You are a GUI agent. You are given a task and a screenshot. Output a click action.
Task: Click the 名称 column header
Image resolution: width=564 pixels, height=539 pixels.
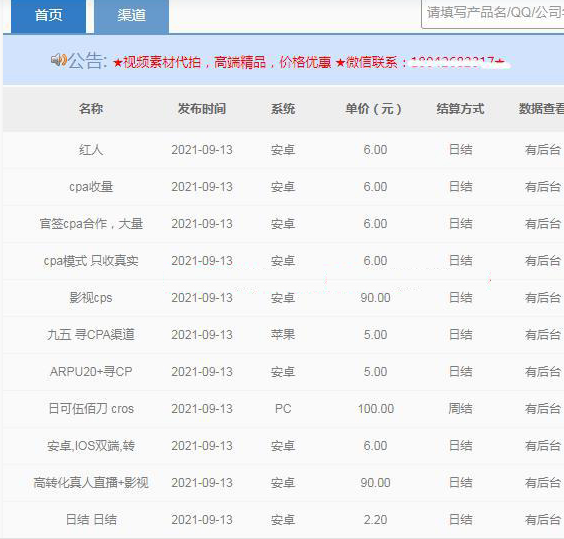point(91,109)
